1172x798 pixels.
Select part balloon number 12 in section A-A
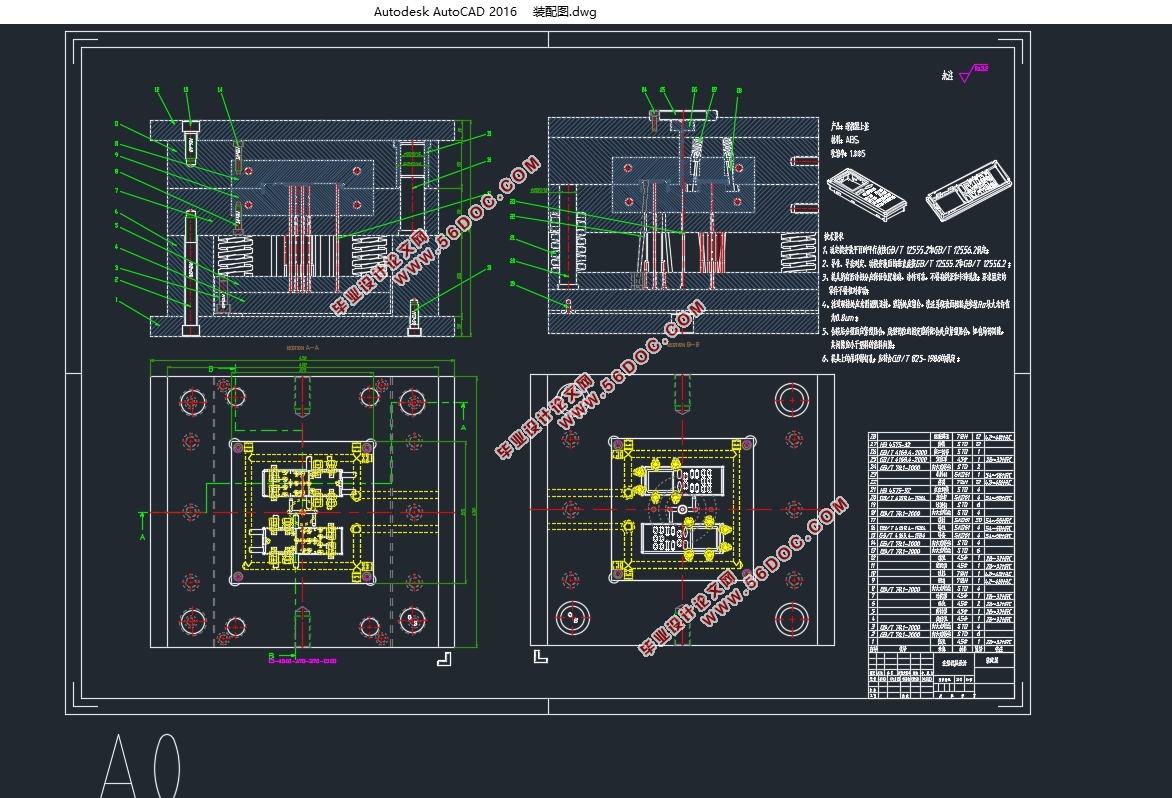[157, 90]
